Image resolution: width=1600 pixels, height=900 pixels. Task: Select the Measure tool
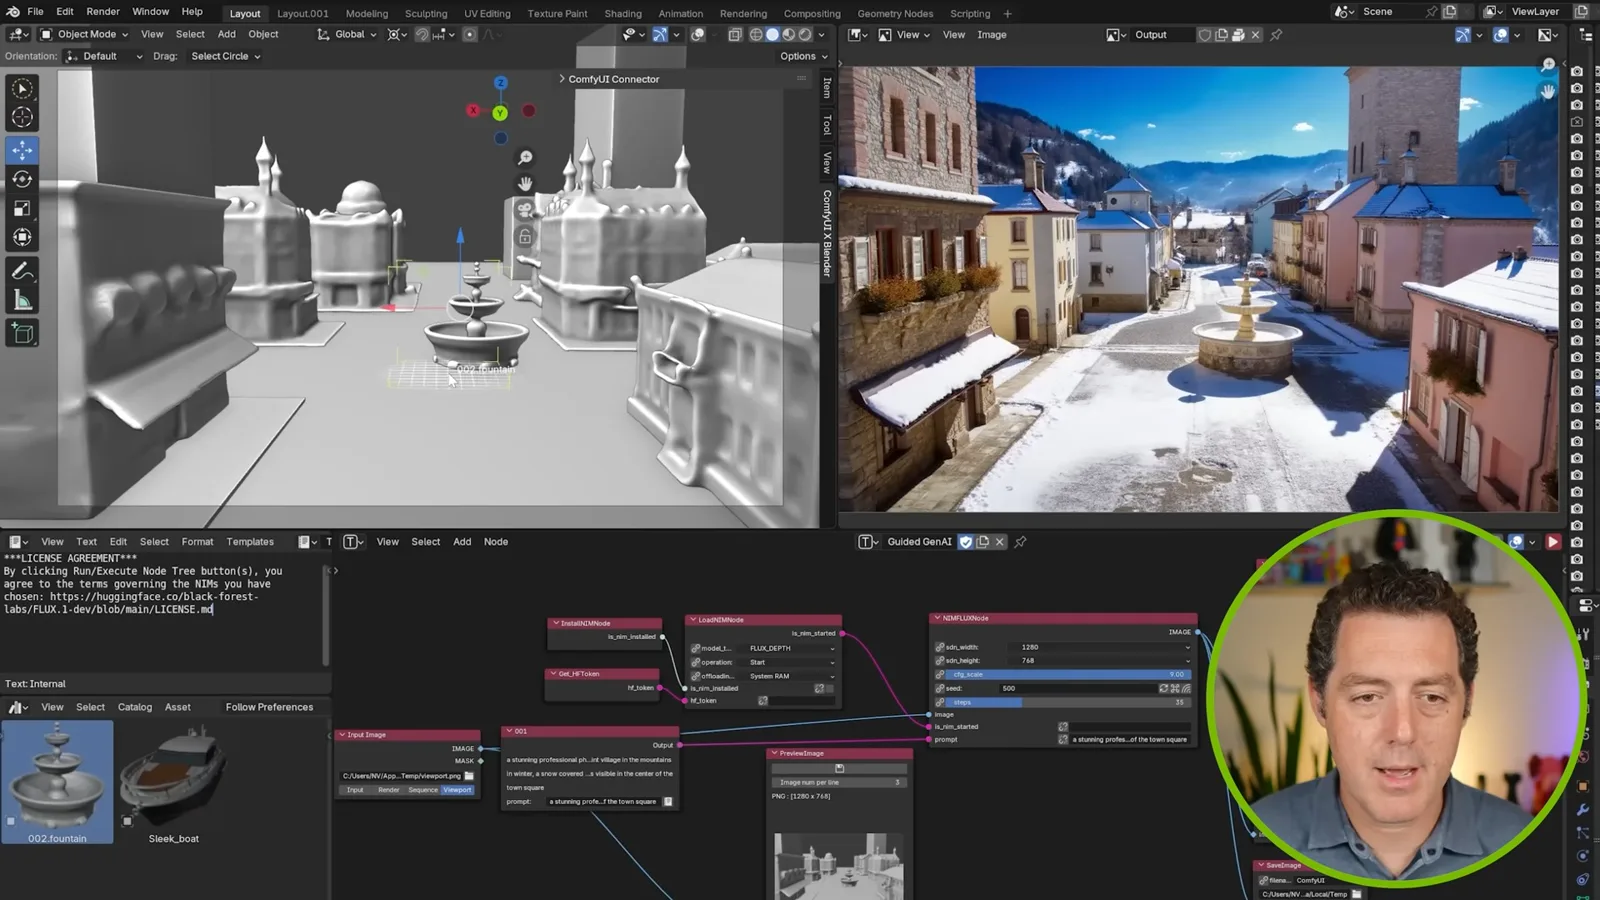point(22,300)
